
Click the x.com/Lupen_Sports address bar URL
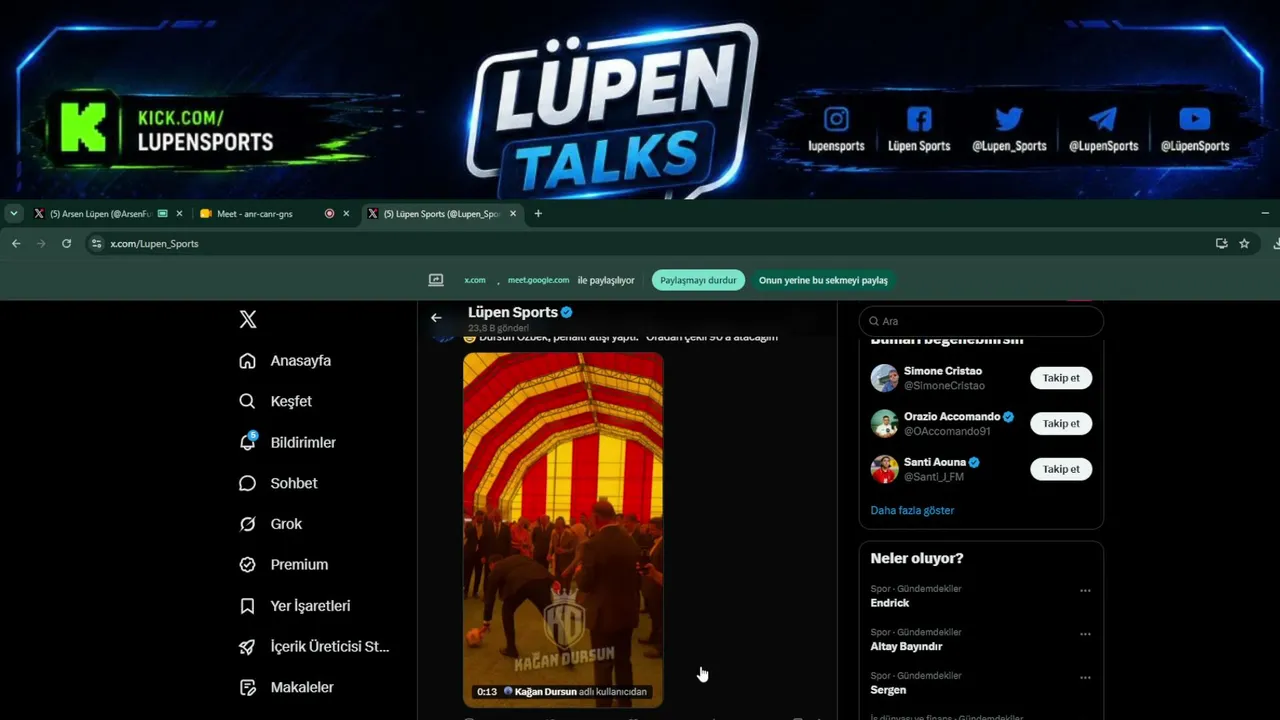click(x=154, y=244)
